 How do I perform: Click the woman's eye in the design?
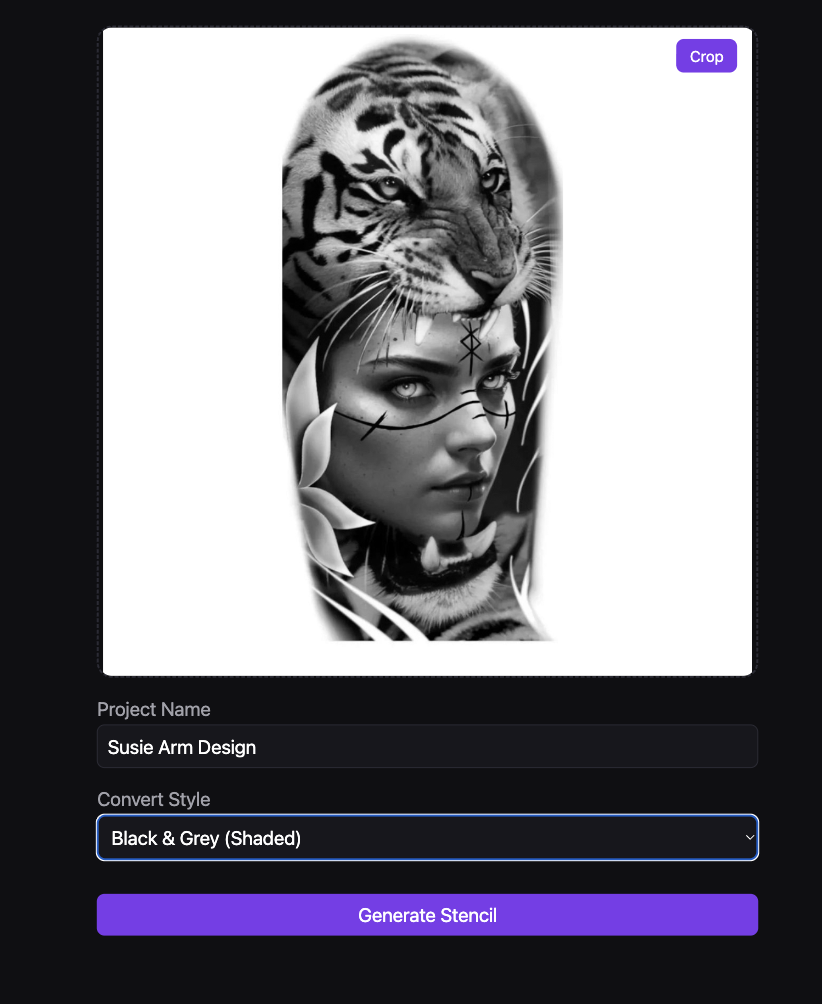point(407,389)
